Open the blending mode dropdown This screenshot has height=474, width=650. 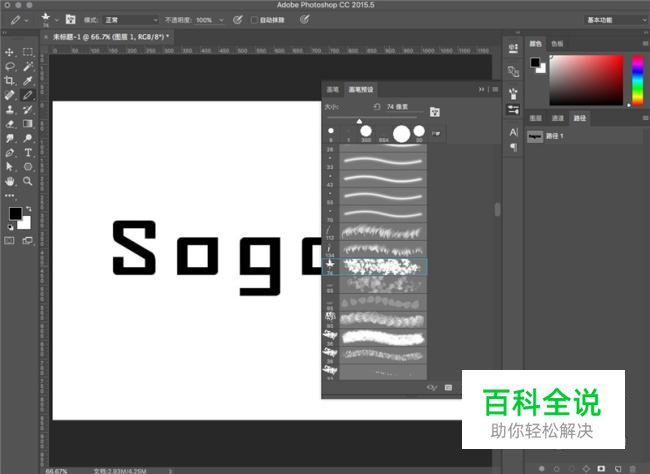[x=131, y=20]
